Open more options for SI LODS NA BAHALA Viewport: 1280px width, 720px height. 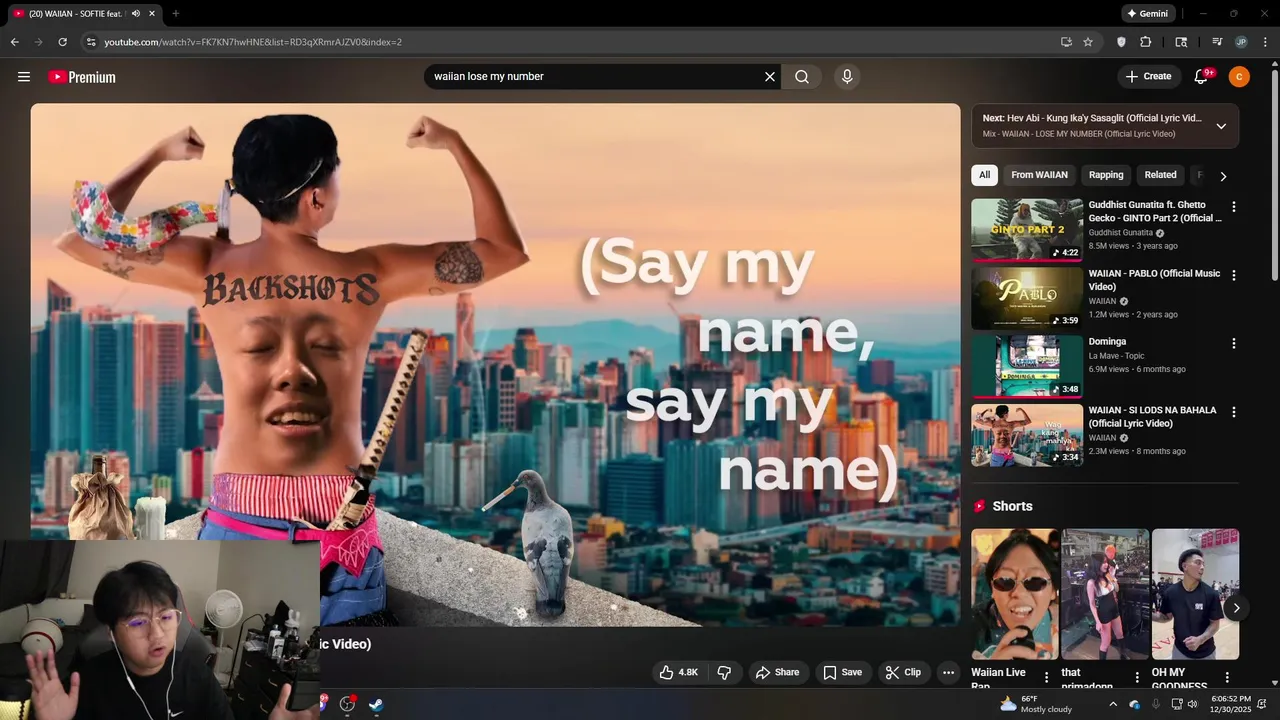click(x=1233, y=412)
